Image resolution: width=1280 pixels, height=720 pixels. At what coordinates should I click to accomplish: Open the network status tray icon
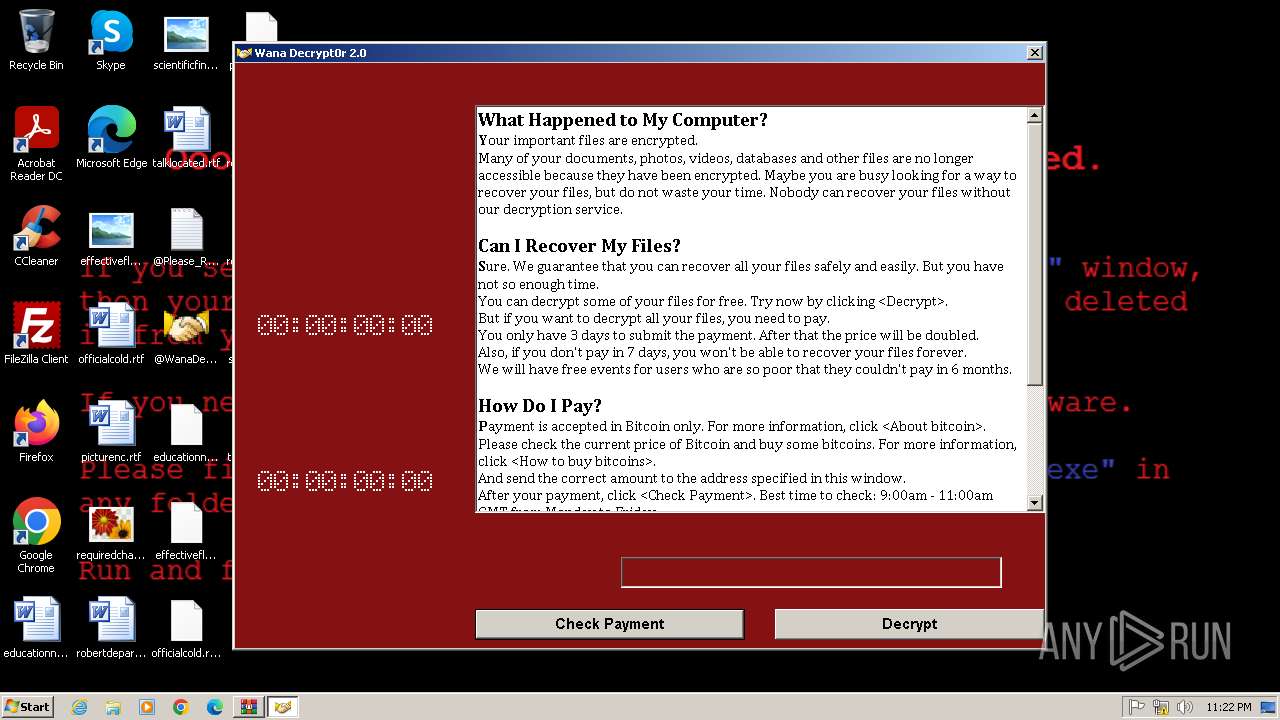[1160, 707]
